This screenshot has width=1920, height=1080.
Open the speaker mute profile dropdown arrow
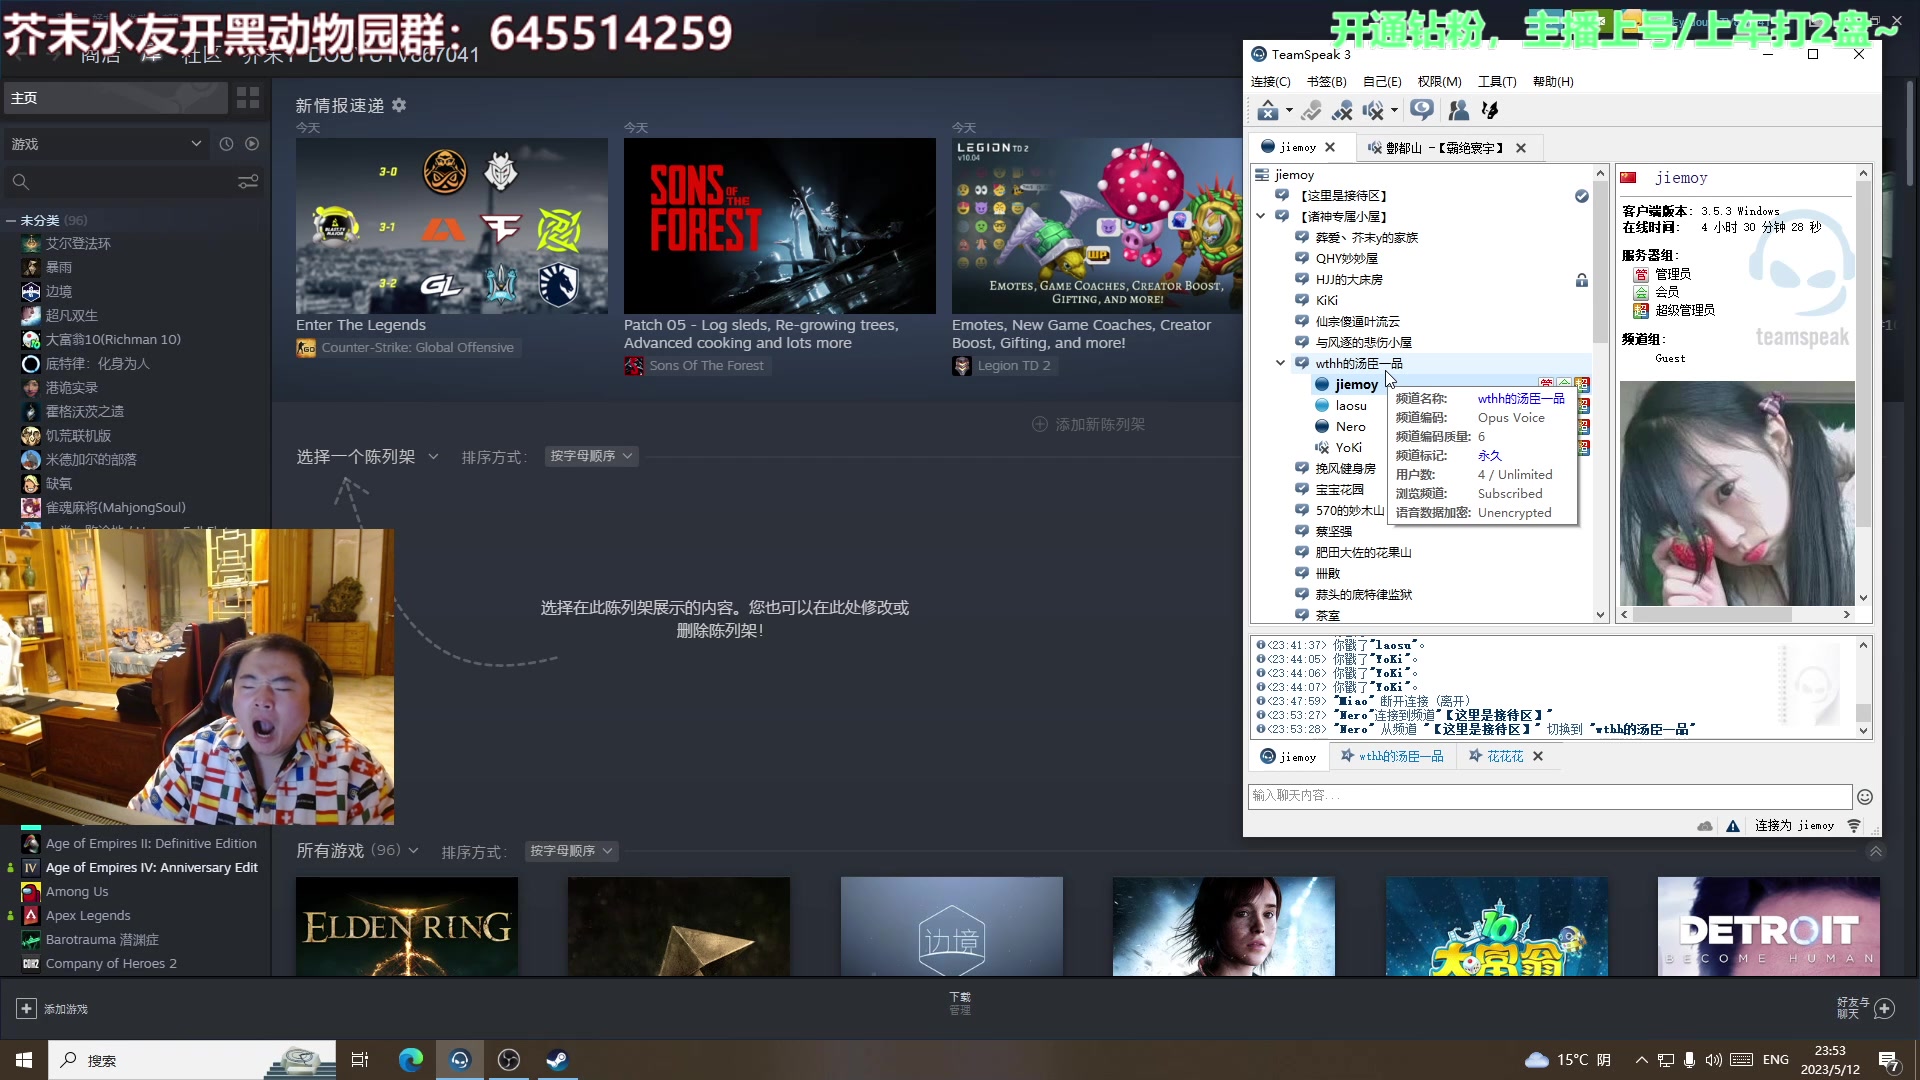tap(1394, 111)
